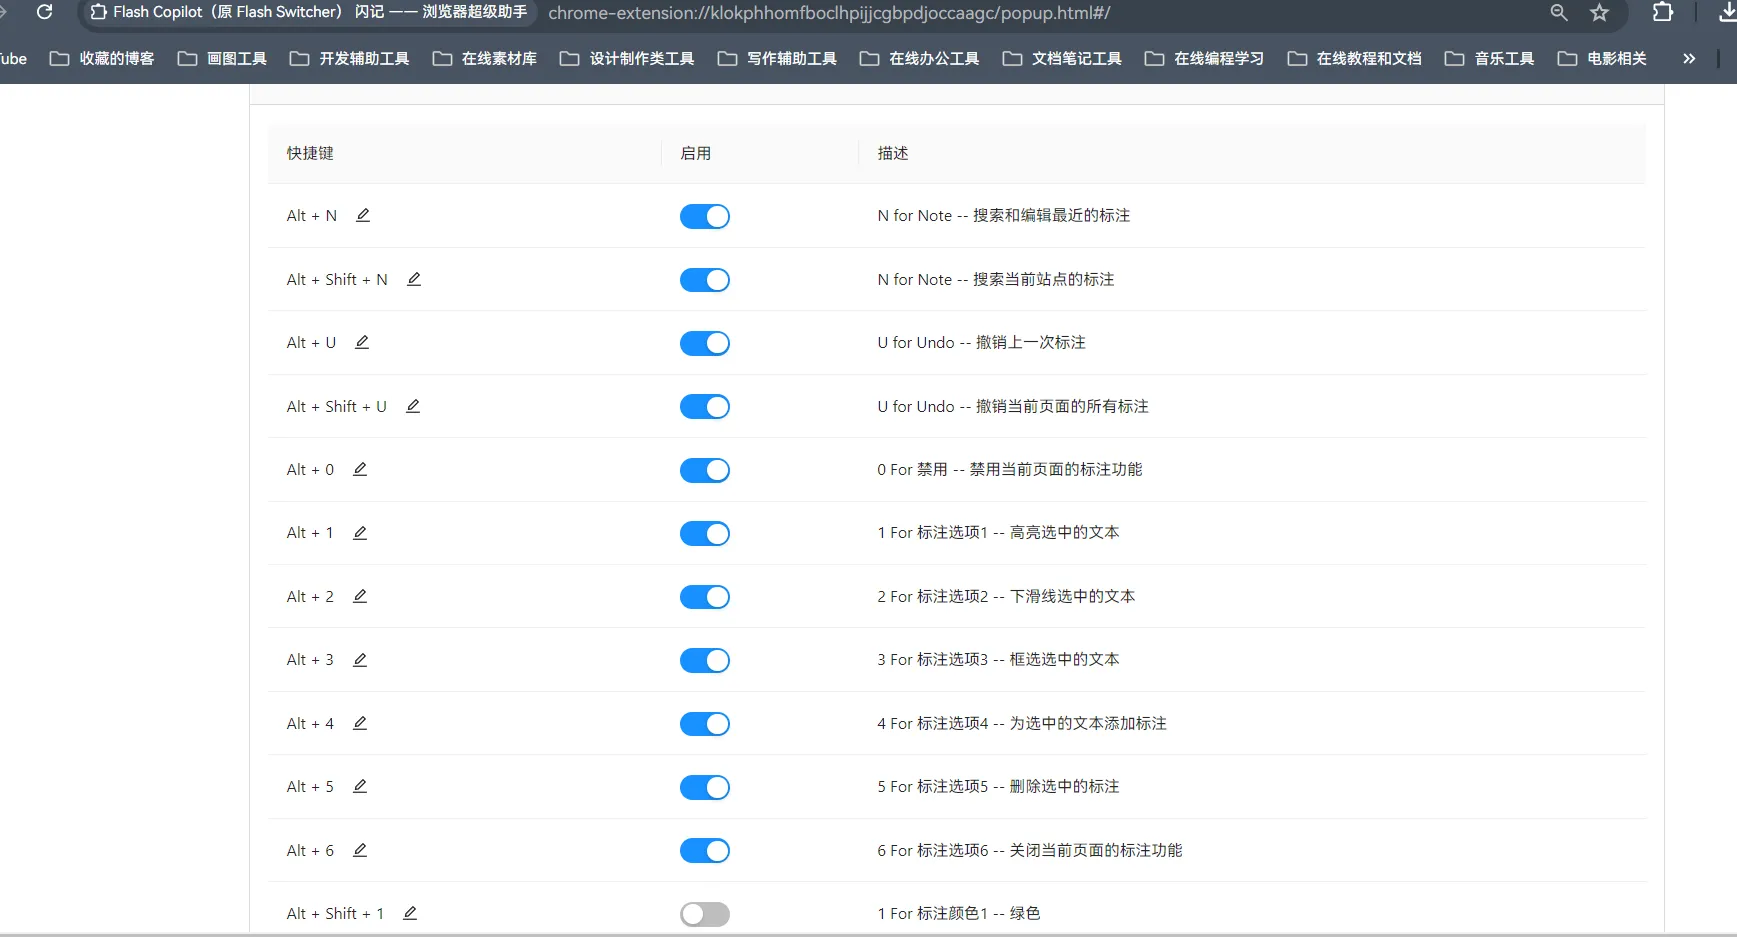Edit the Alt + 0 shortcut key
The image size is (1737, 937).
point(360,469)
